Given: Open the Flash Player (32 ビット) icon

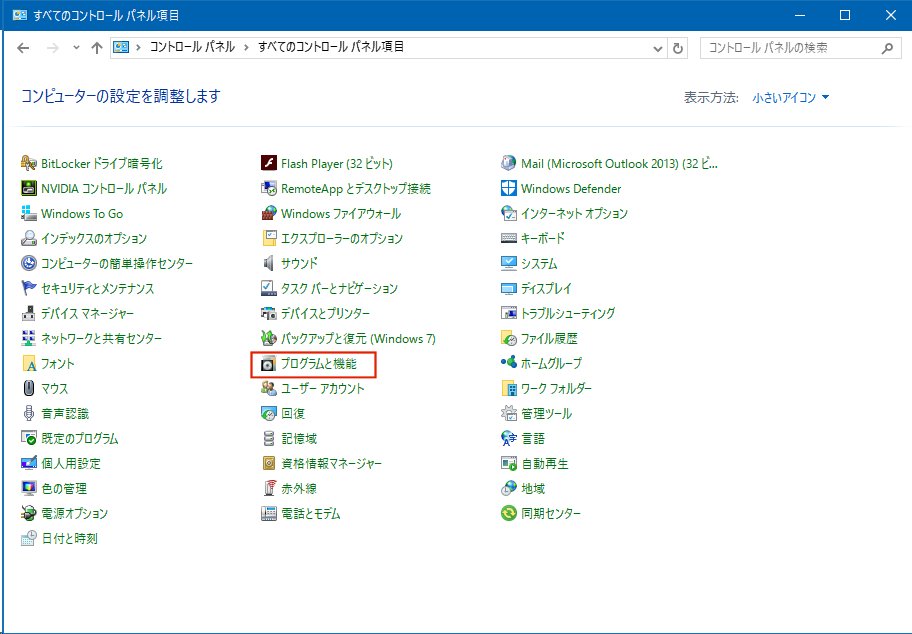Looking at the screenshot, I should point(269,163).
